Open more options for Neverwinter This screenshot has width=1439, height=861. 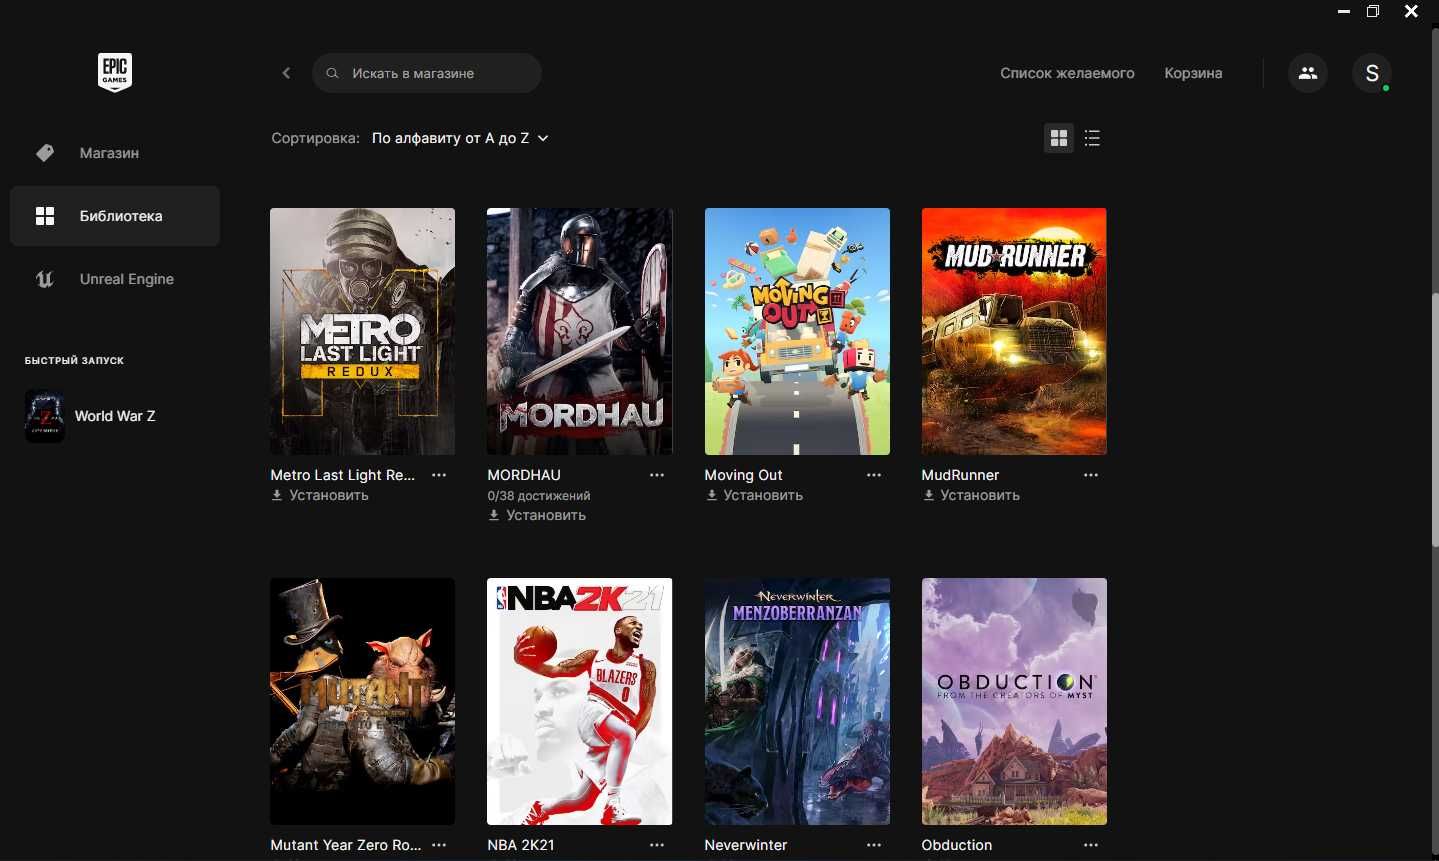pyautogui.click(x=874, y=845)
